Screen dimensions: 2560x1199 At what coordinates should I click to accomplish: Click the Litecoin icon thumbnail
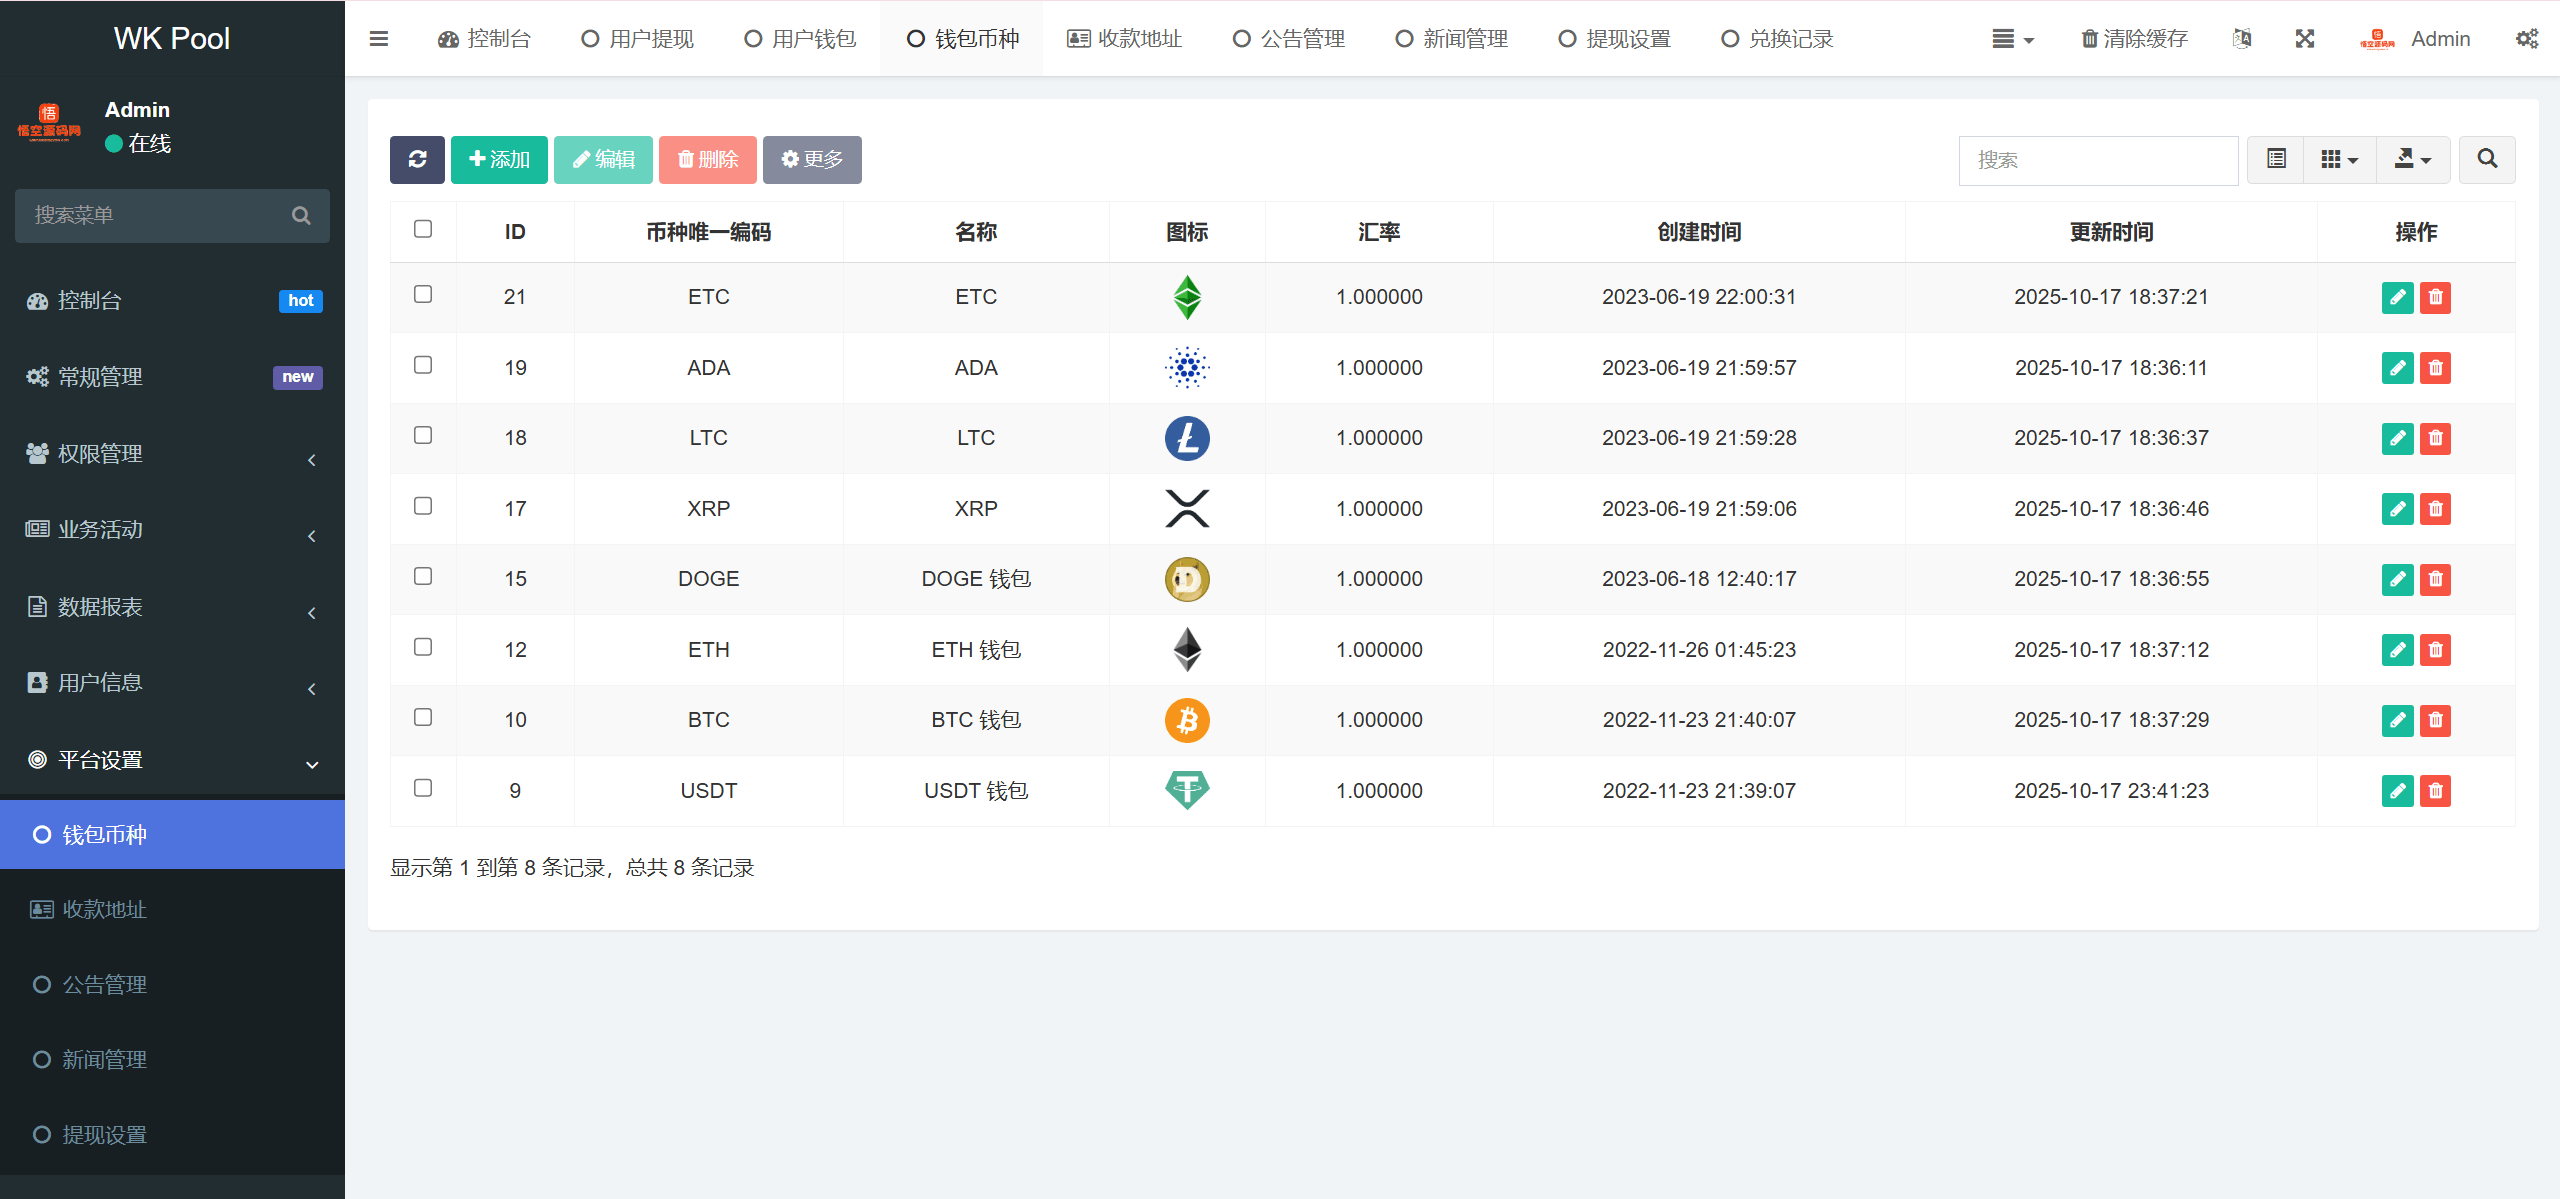(1187, 438)
